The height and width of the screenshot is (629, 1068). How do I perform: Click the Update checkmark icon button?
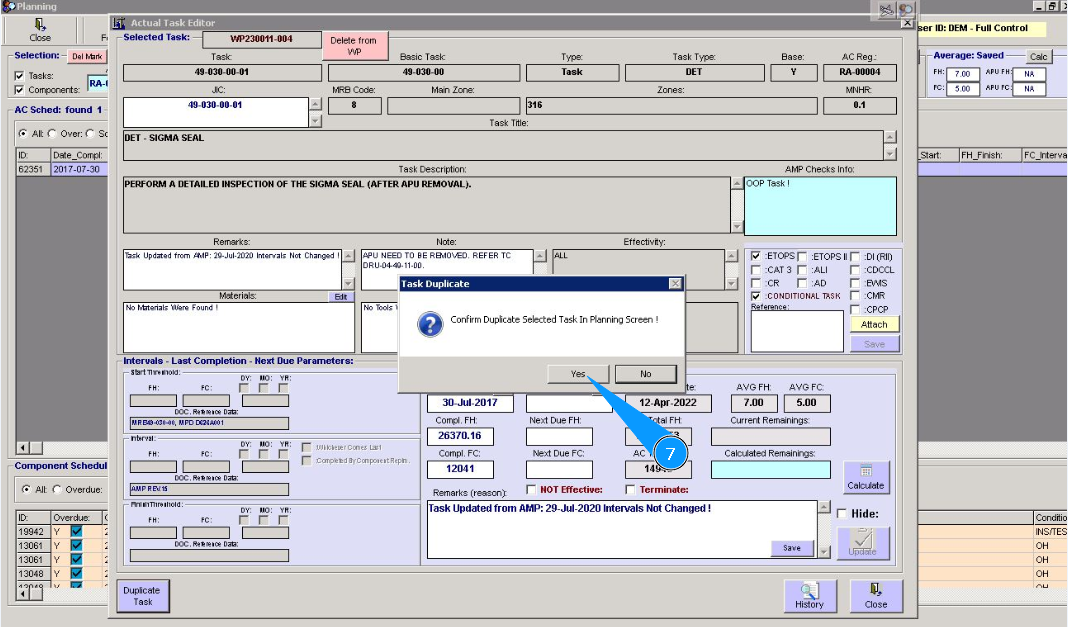tap(862, 543)
